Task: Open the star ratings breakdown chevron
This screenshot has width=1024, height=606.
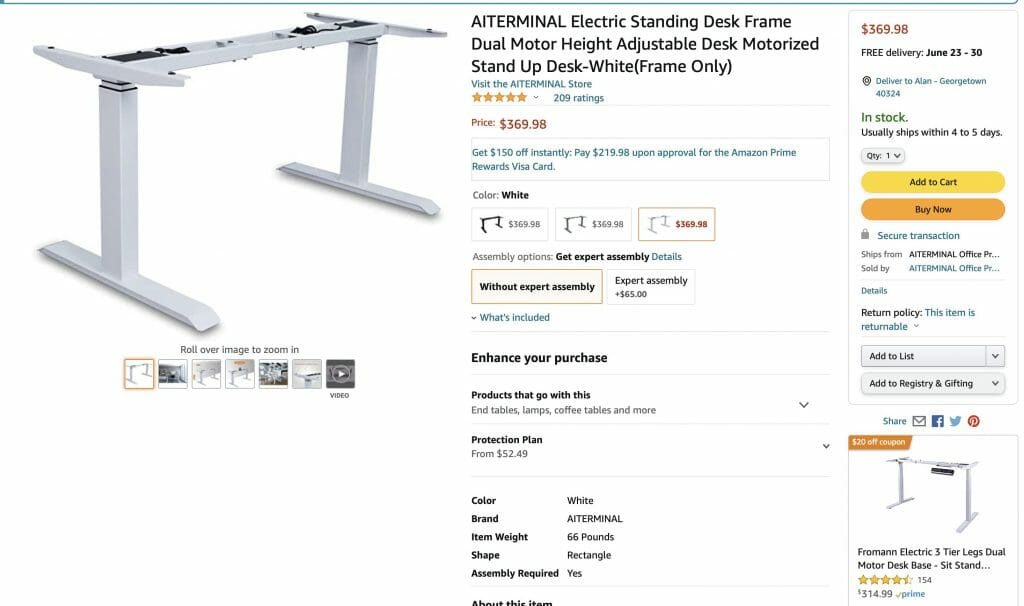Action: tap(536, 98)
